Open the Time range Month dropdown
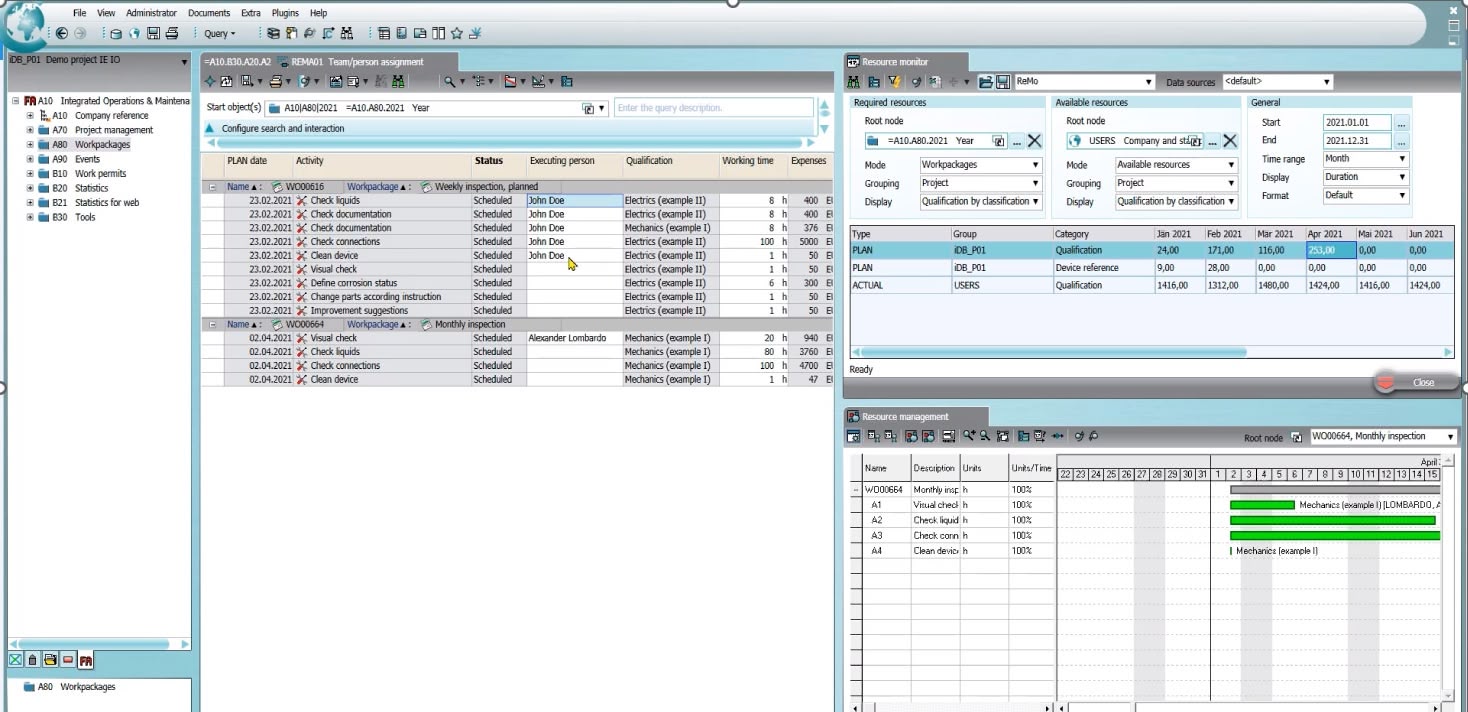Image resolution: width=1468 pixels, height=712 pixels. pos(1402,159)
